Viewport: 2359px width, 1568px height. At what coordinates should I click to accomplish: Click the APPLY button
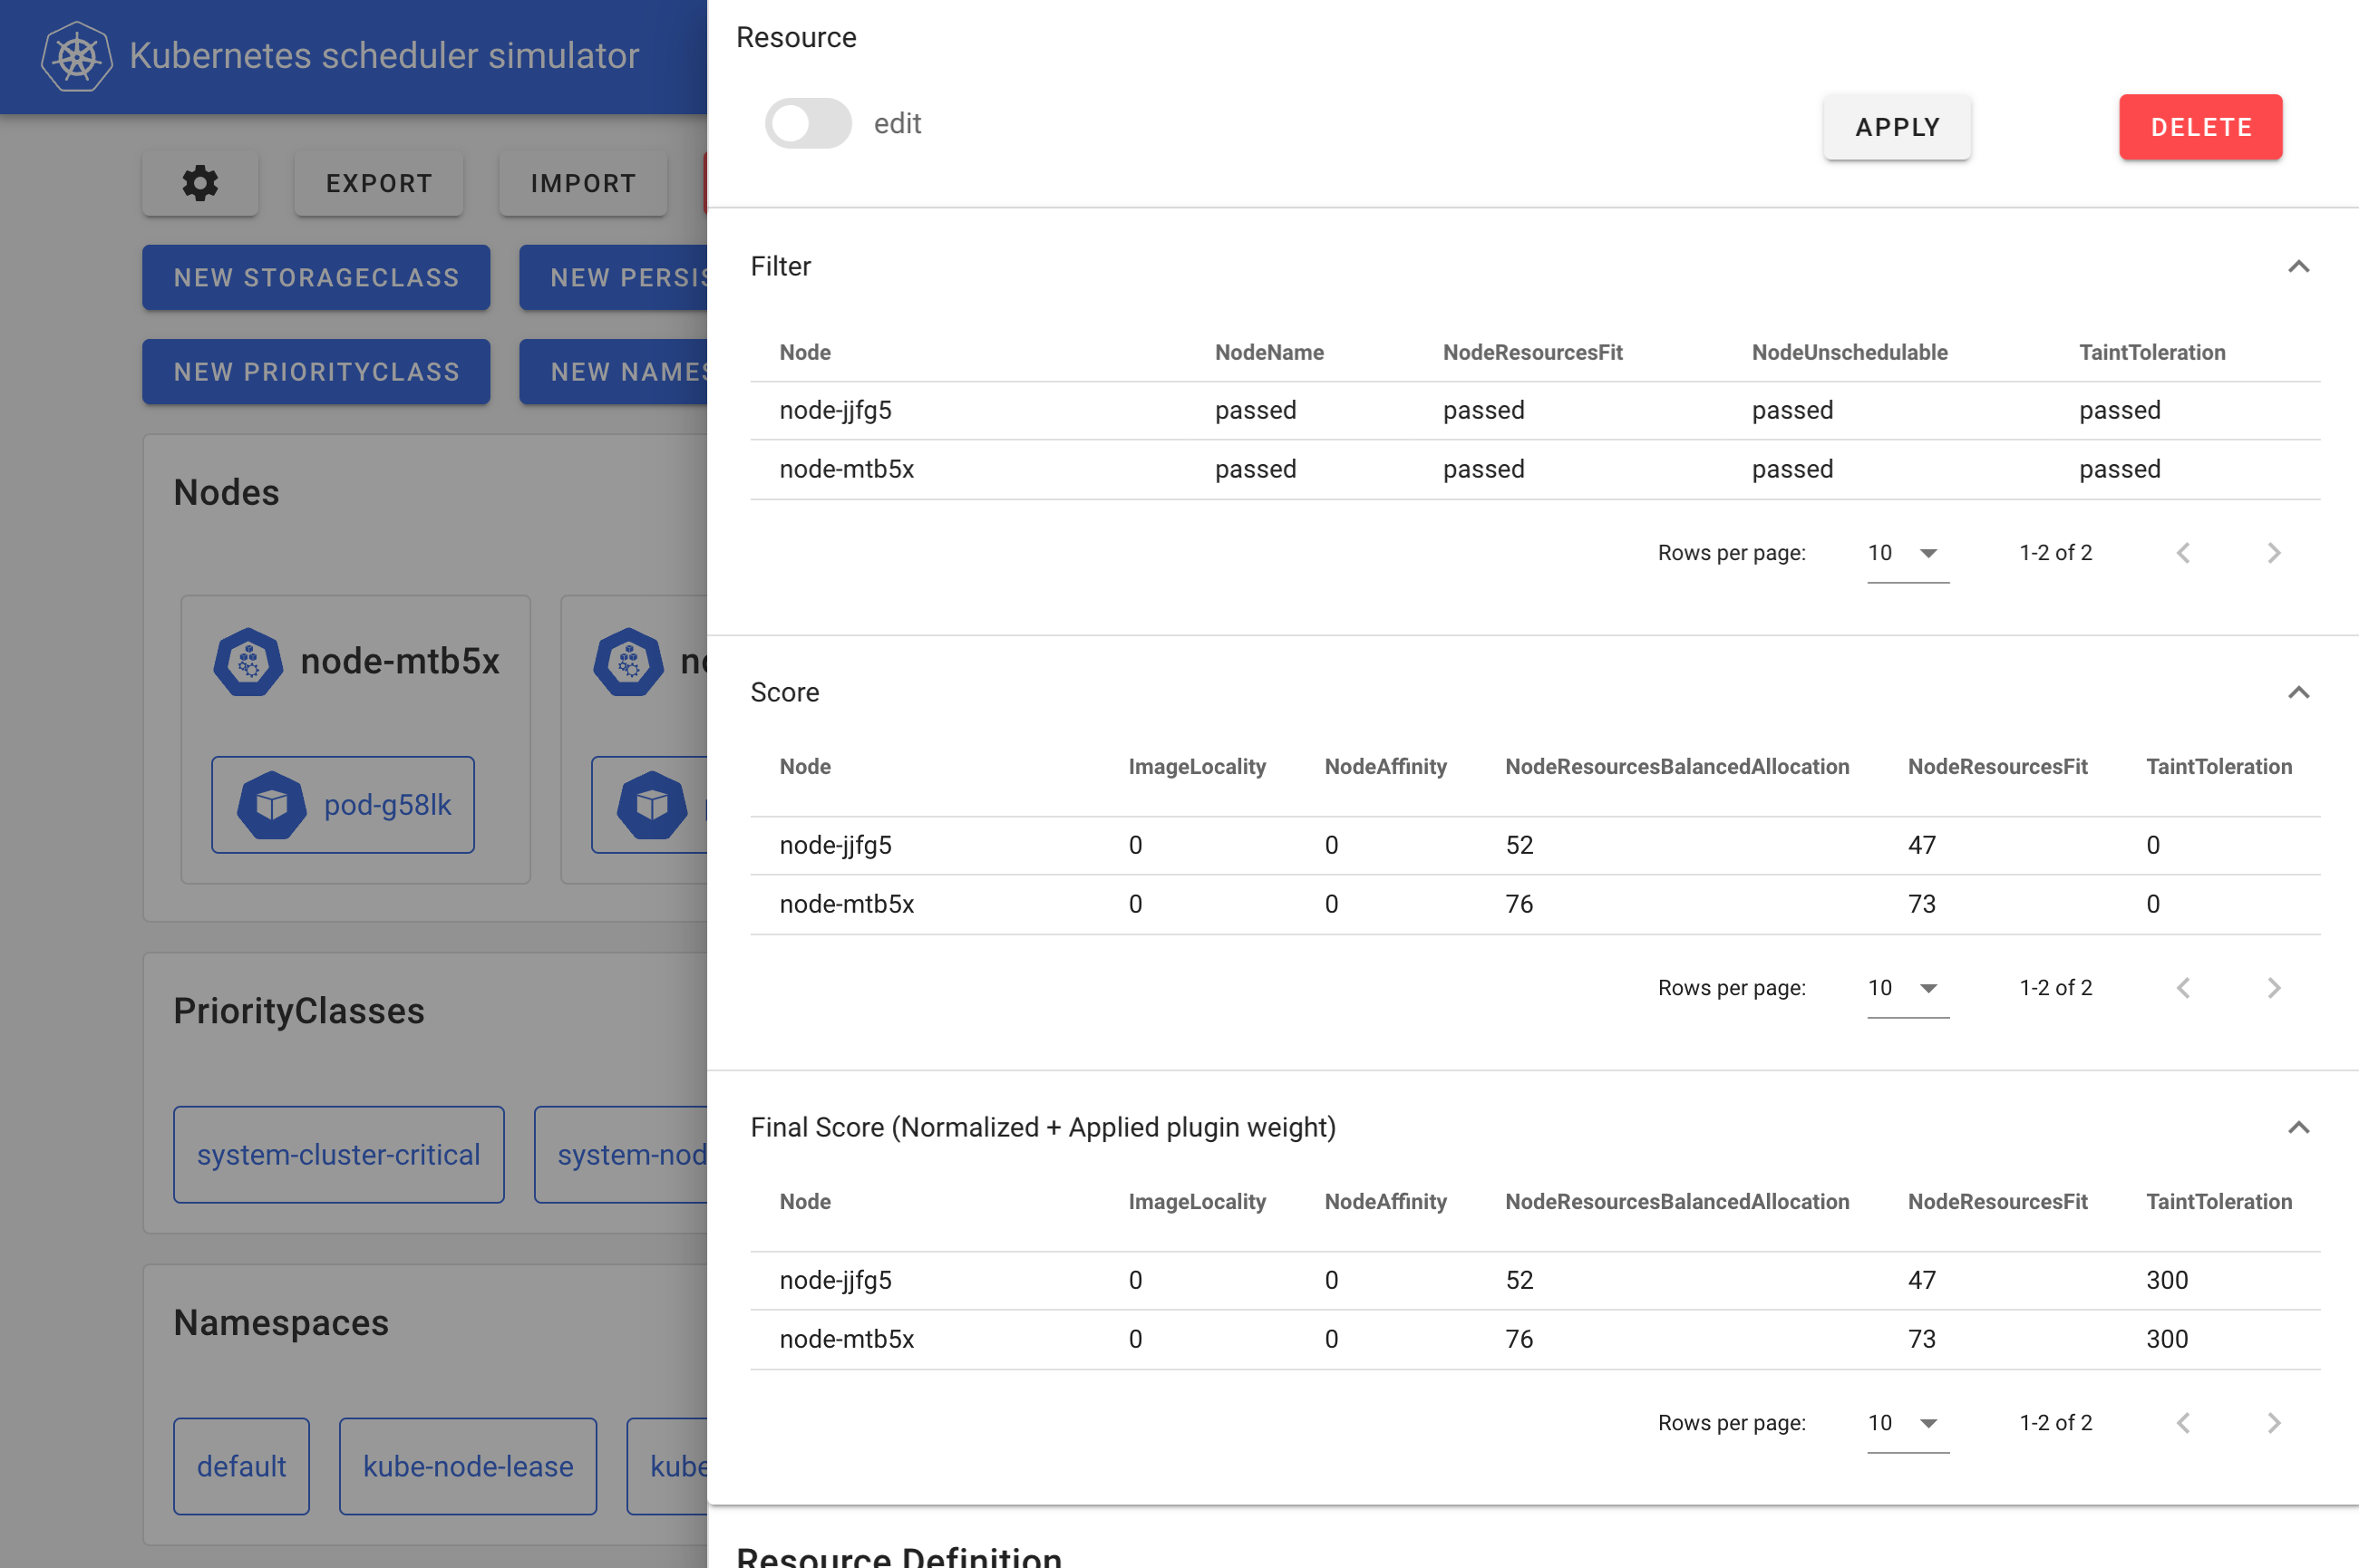click(1896, 127)
